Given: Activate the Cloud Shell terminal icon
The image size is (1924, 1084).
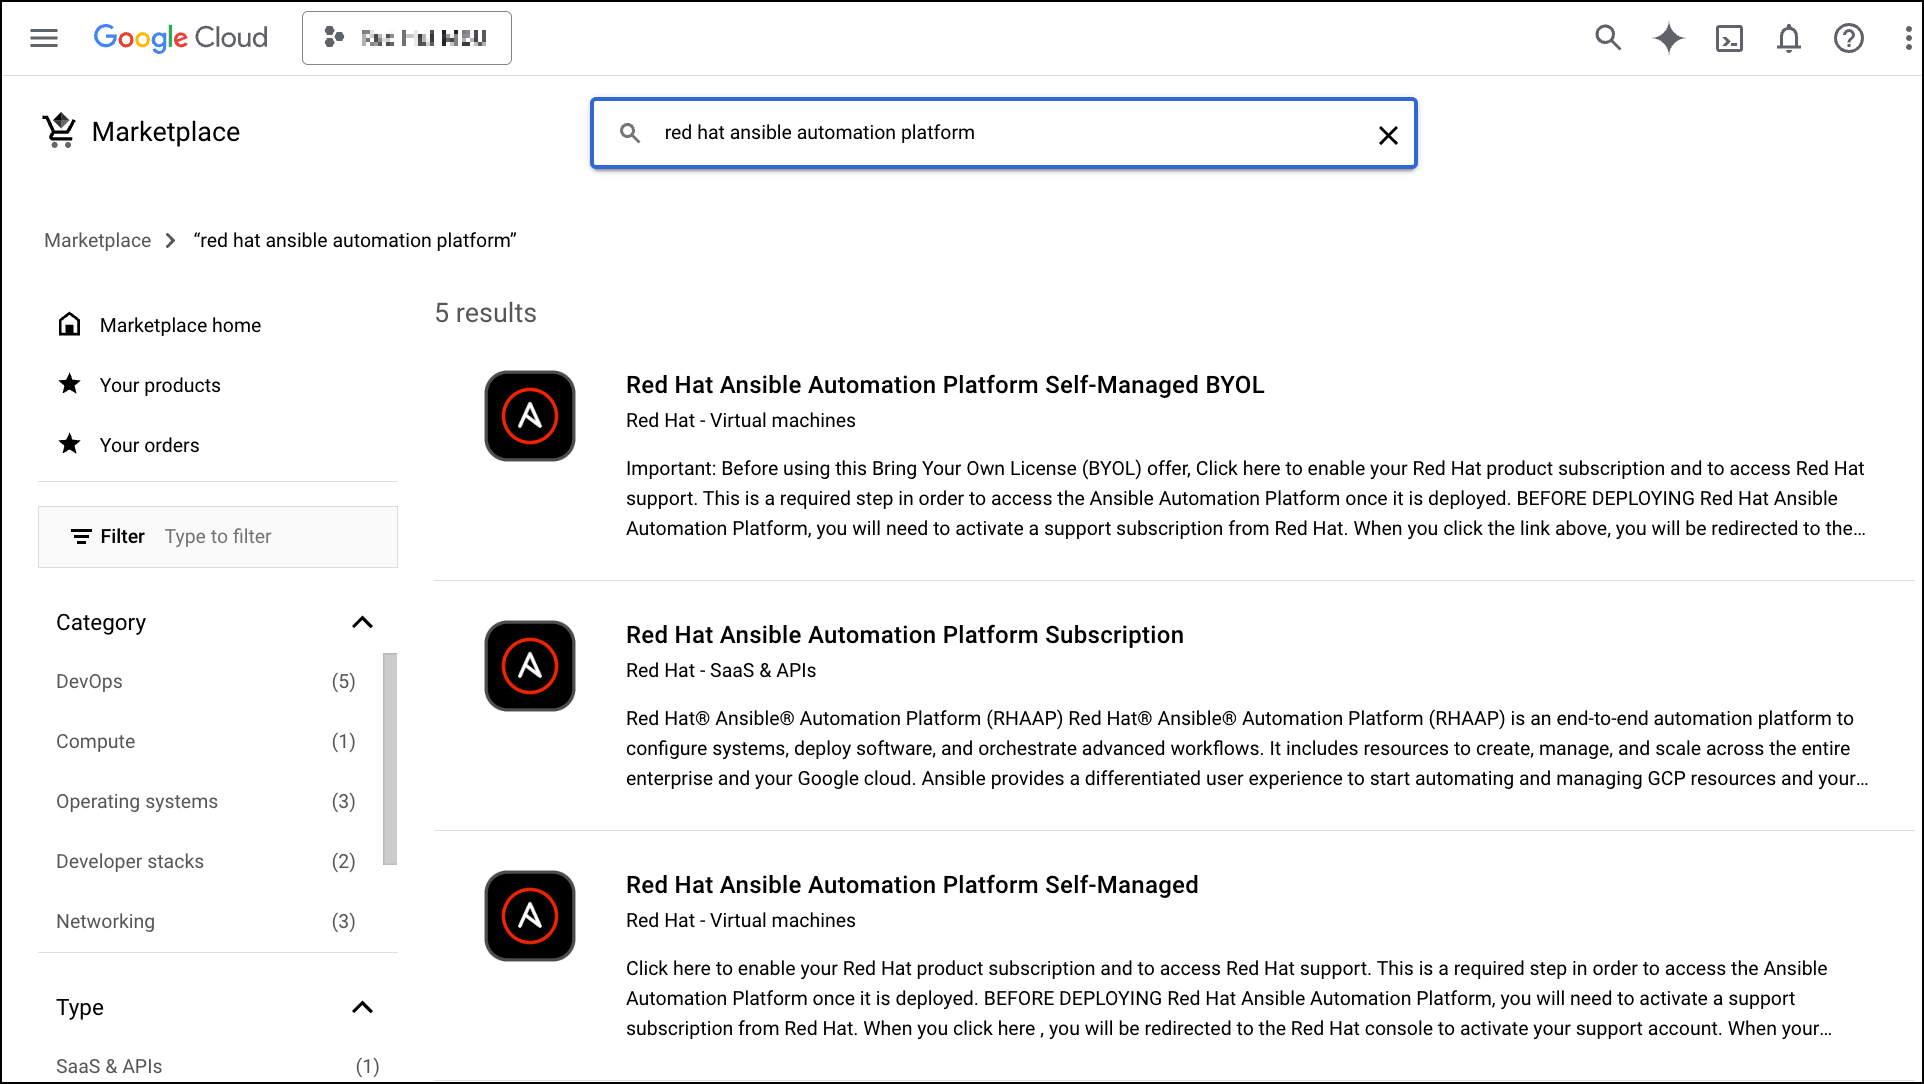Looking at the screenshot, I should point(1729,38).
